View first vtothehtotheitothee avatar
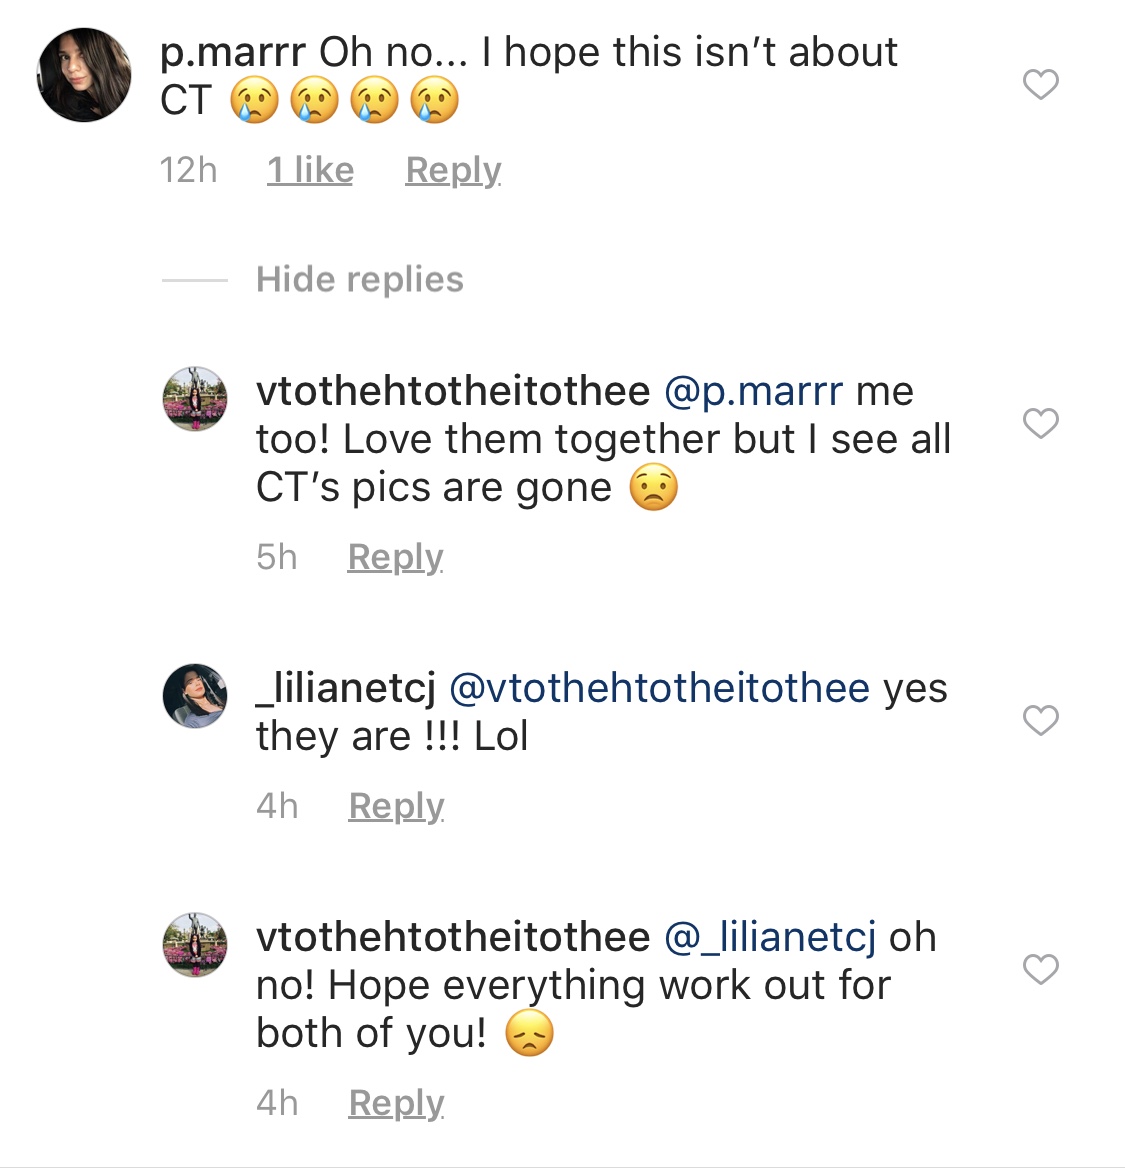1125x1168 pixels. (195, 399)
